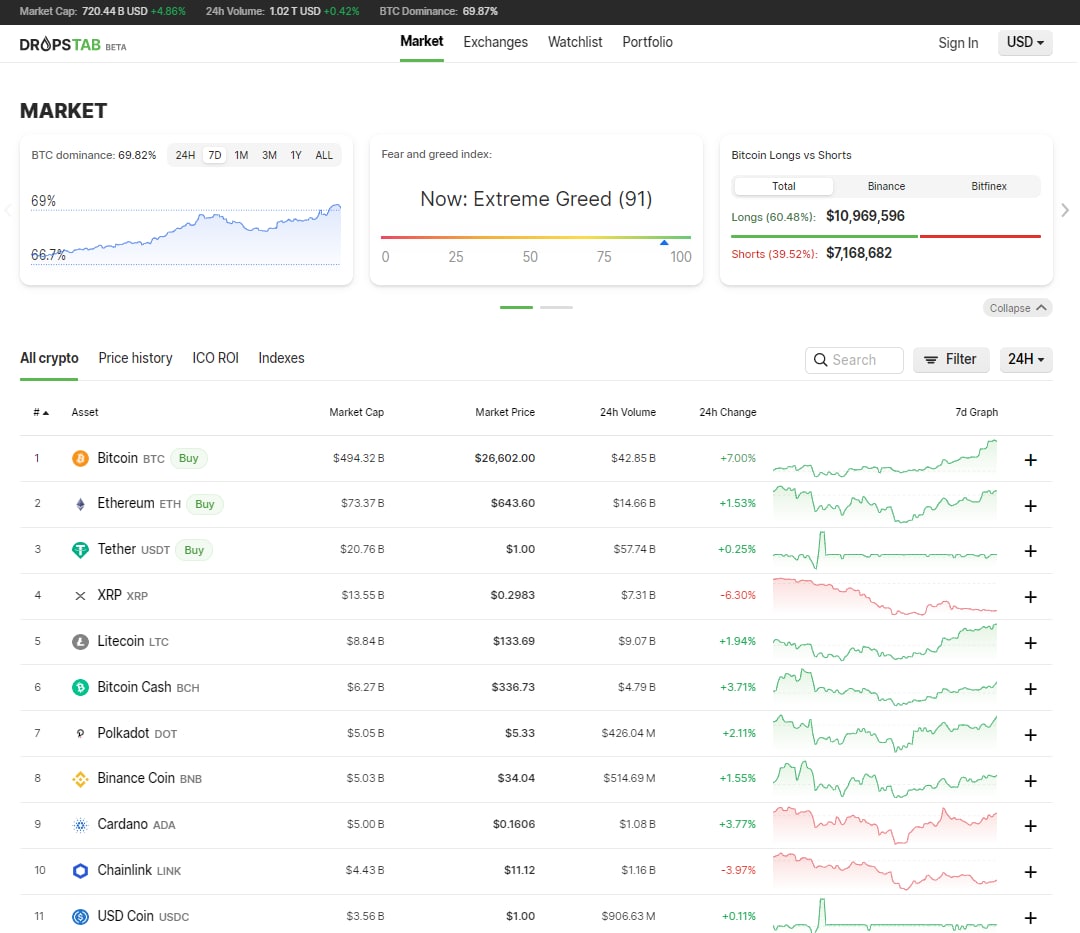Select the 24H range for BTC dominance

pyautogui.click(x=185, y=156)
